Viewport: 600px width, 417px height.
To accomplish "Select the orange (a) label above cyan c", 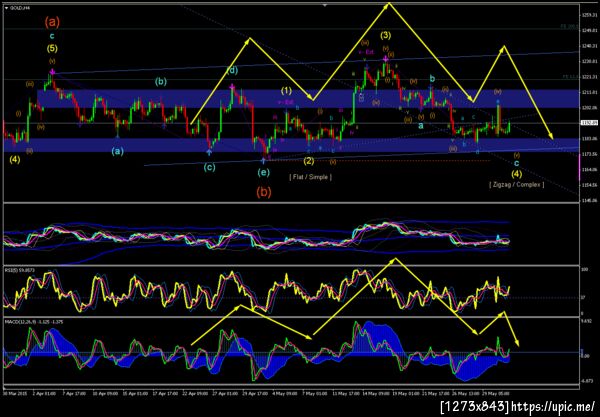I will pyautogui.click(x=52, y=22).
